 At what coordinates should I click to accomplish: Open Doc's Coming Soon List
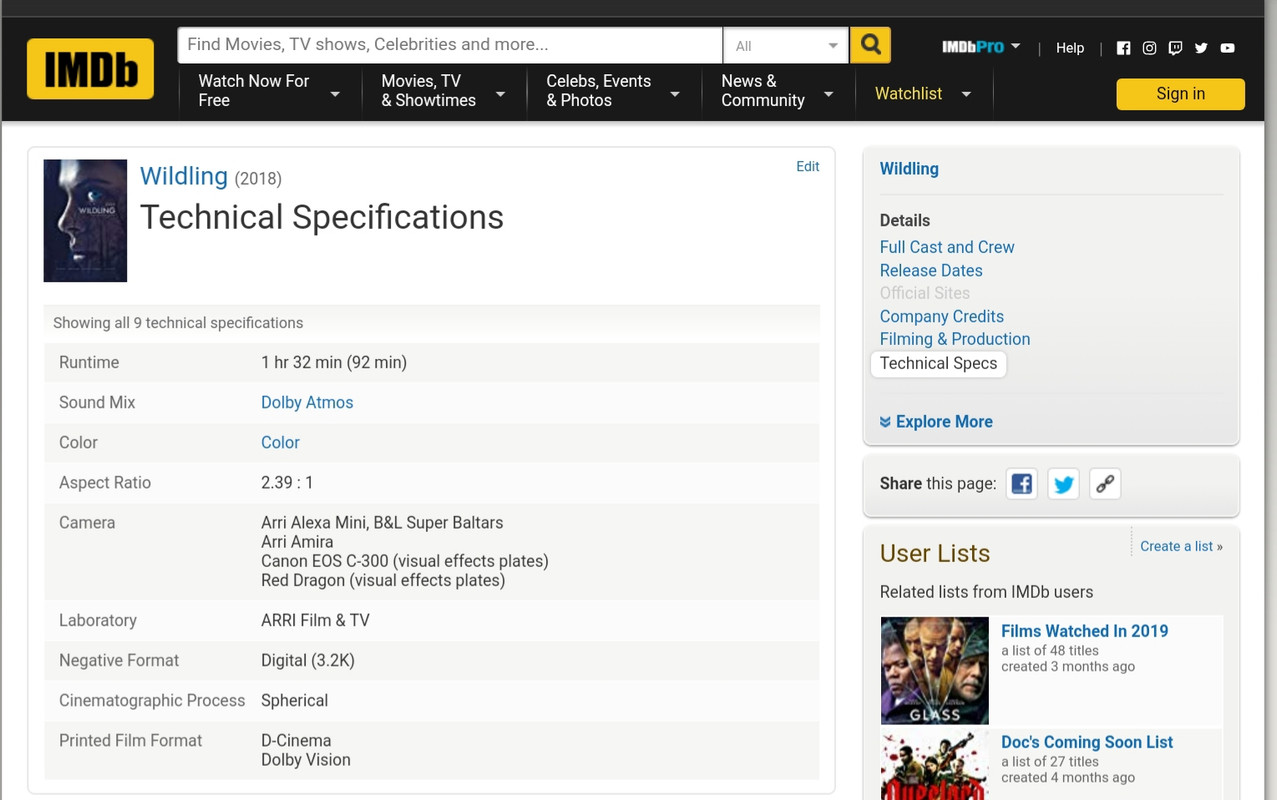[1087, 742]
